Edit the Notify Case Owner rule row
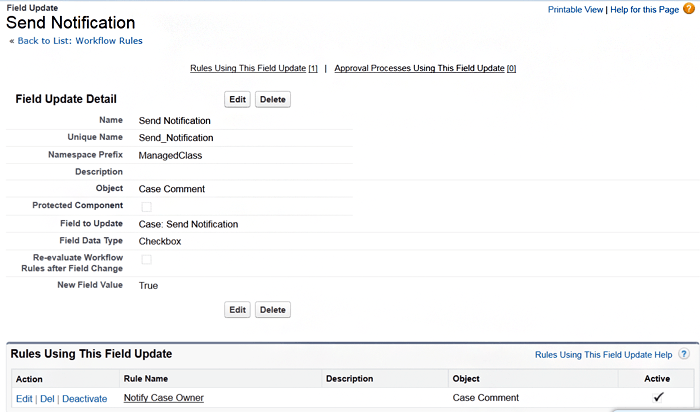Screen dimensions: 700x412 click(x=23, y=398)
